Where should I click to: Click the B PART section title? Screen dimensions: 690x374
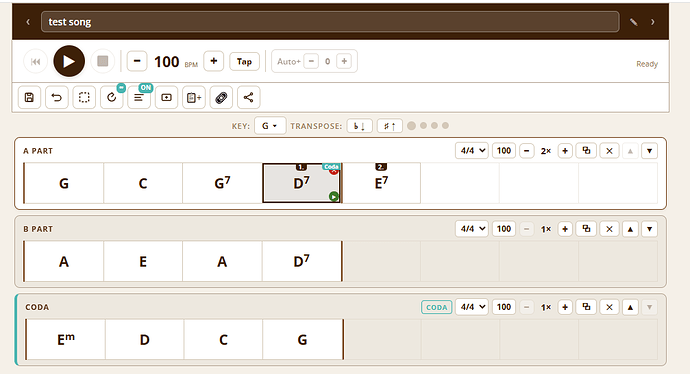point(38,229)
